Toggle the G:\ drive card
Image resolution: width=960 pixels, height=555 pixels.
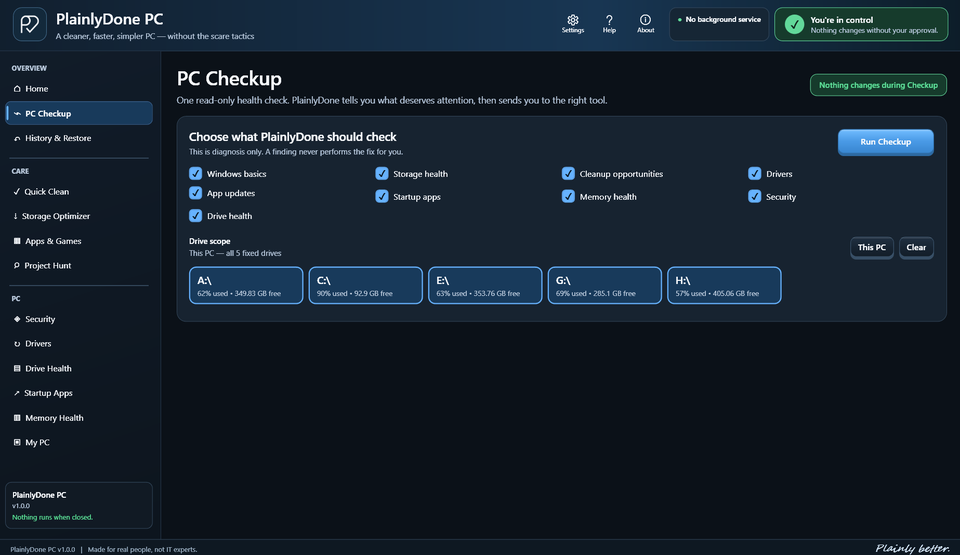click(604, 285)
